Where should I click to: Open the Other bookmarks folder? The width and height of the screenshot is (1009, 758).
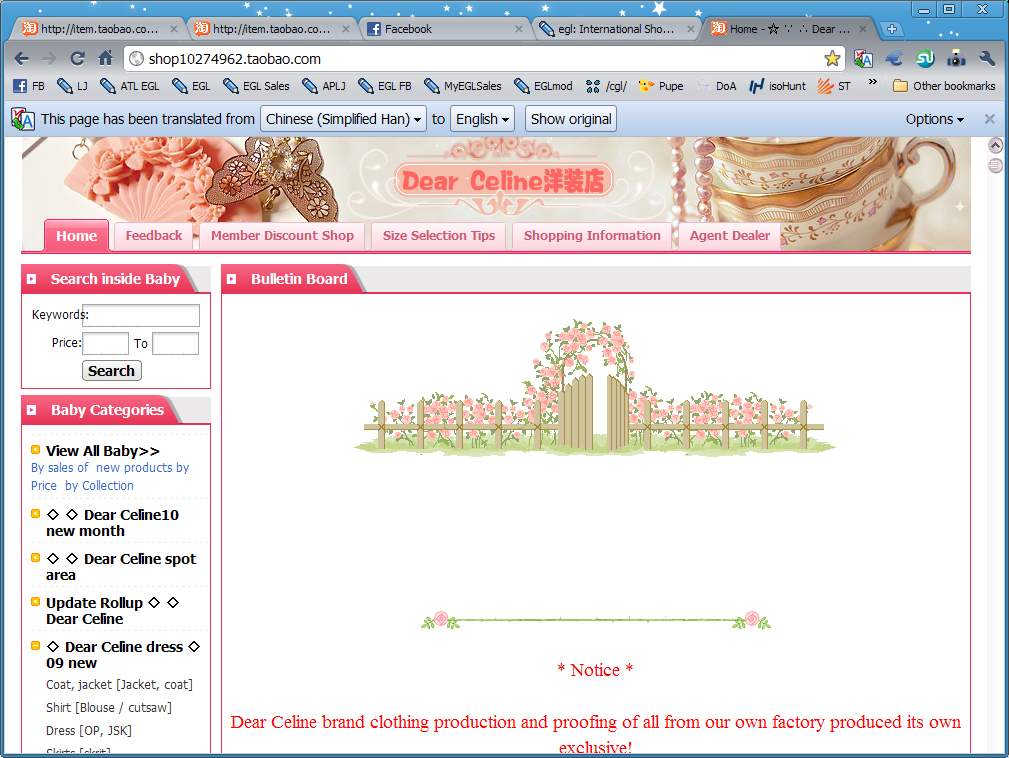(x=944, y=86)
